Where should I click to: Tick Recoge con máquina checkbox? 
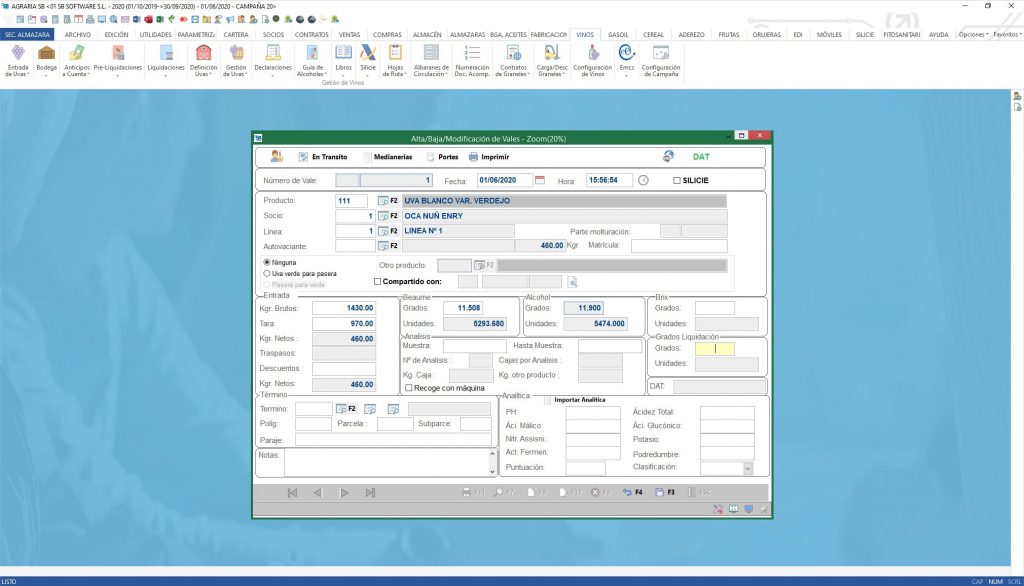tap(408, 387)
